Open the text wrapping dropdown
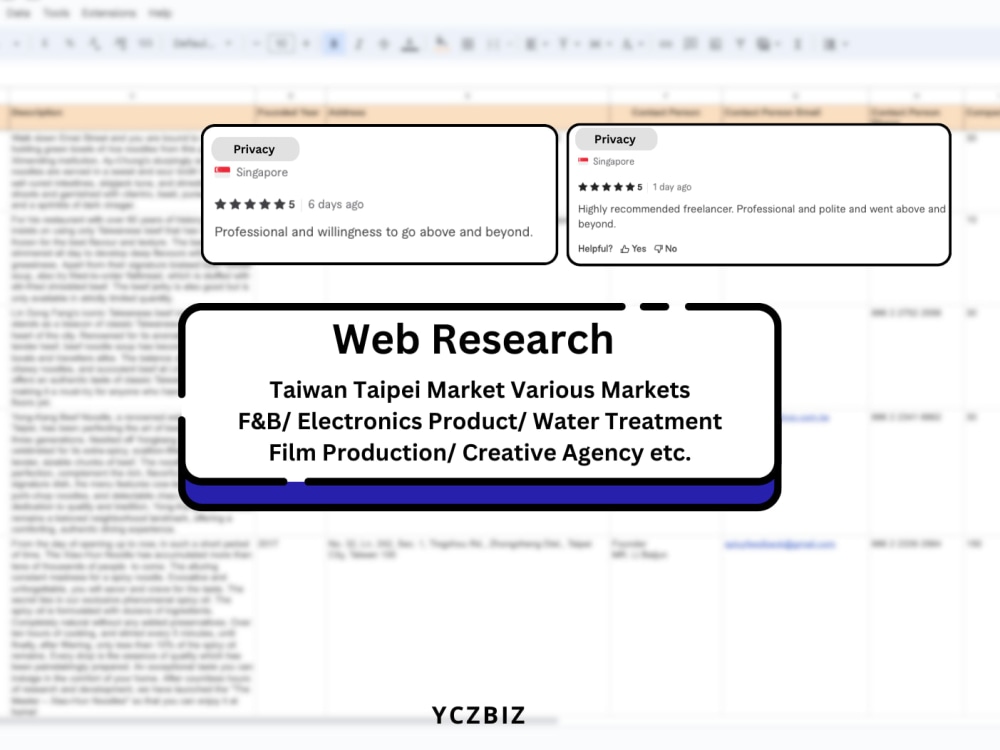 point(599,44)
